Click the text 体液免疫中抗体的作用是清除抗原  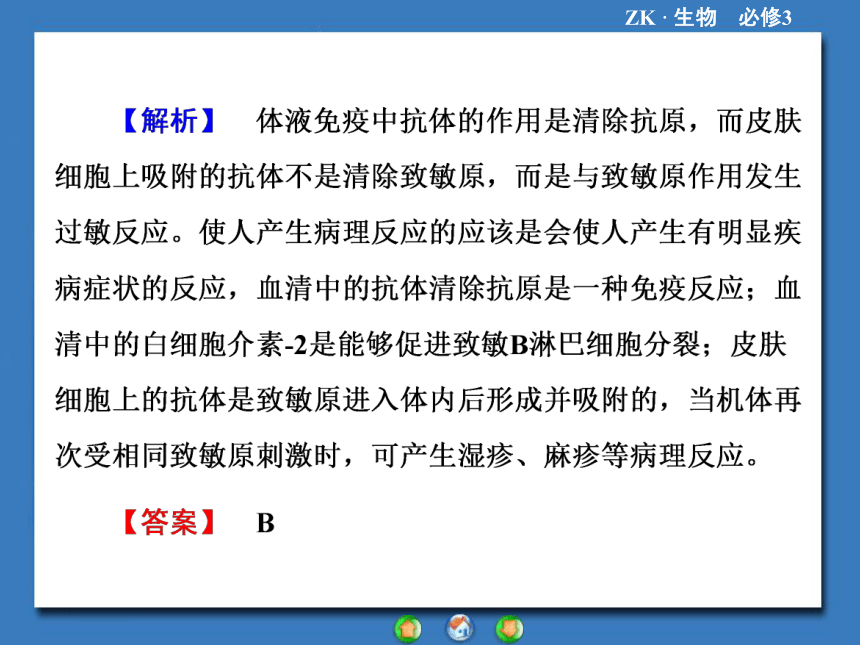(471, 121)
